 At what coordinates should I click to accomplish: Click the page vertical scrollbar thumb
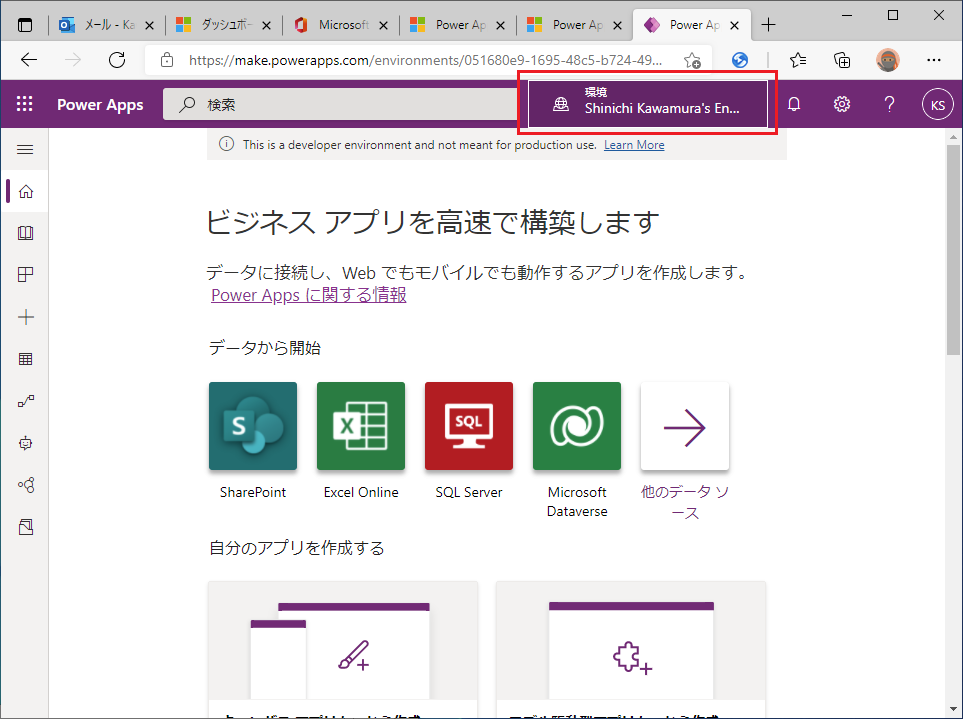[953, 250]
